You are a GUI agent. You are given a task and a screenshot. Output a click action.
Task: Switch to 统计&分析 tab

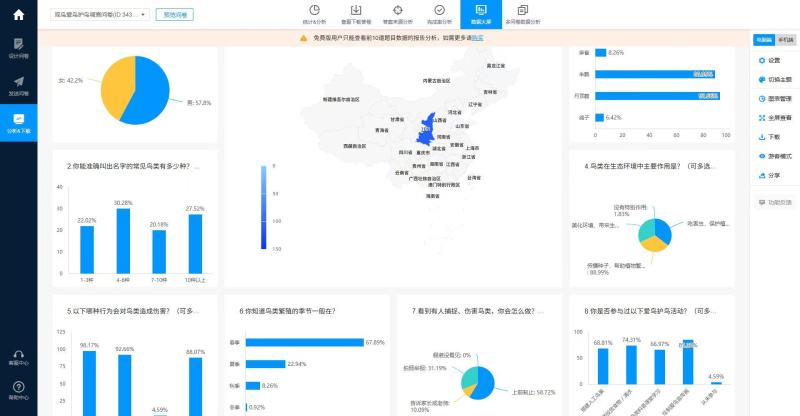[x=314, y=14]
